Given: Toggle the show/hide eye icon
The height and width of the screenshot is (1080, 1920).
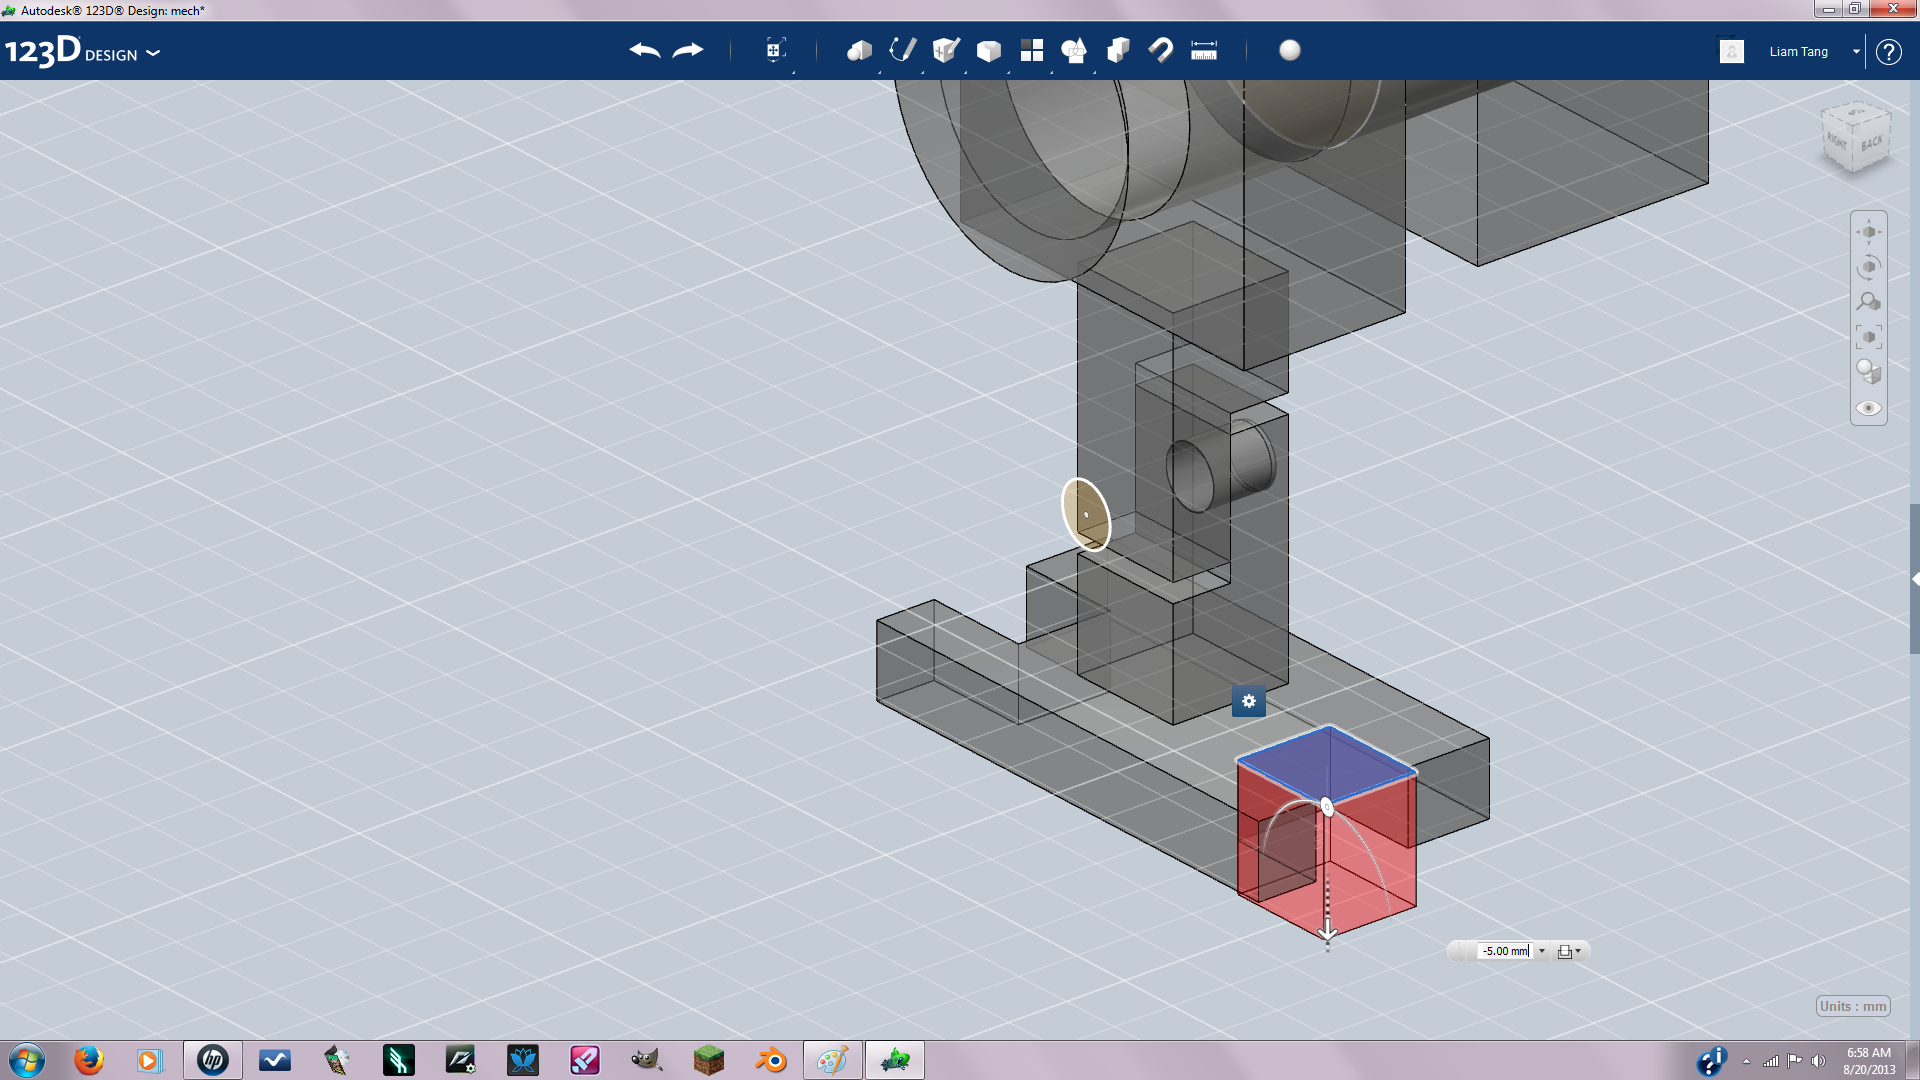Looking at the screenshot, I should click(1869, 408).
